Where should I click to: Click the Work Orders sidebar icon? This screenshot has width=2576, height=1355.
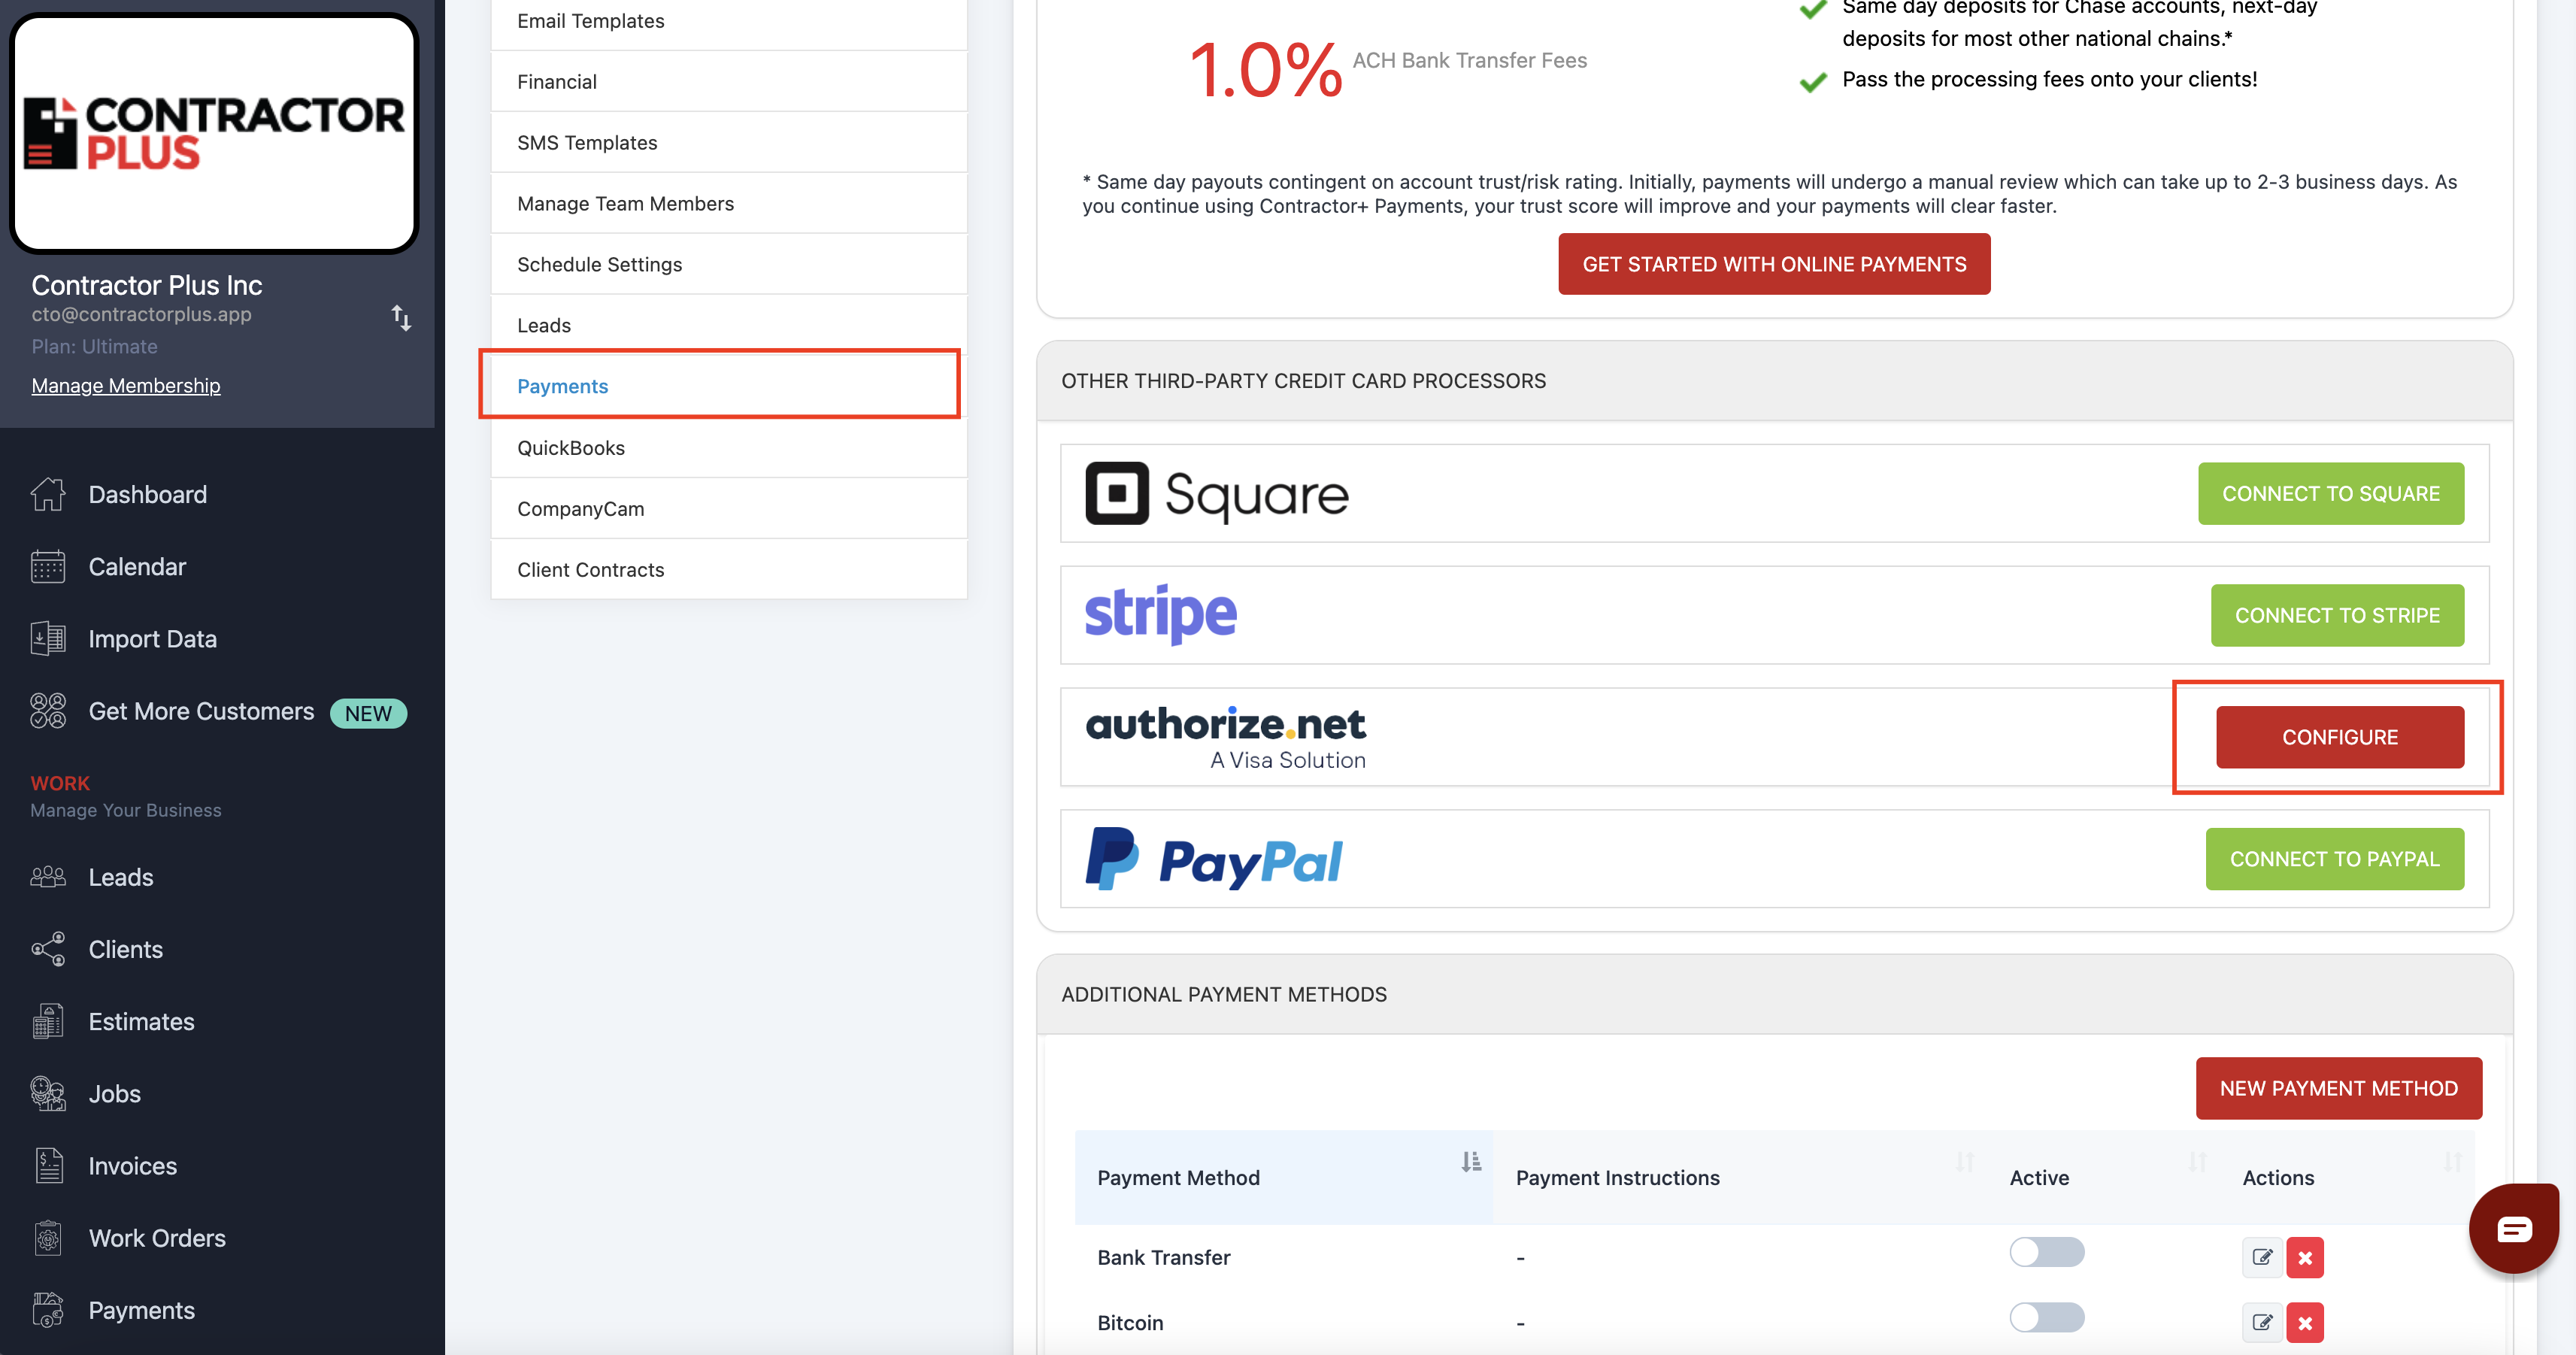tap(47, 1238)
